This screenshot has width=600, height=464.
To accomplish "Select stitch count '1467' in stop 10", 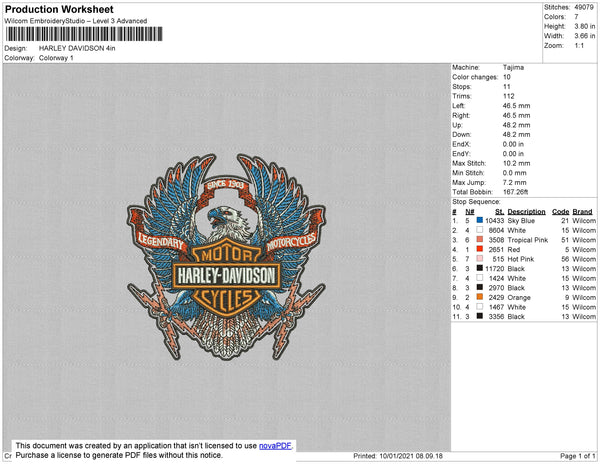I will pos(496,307).
